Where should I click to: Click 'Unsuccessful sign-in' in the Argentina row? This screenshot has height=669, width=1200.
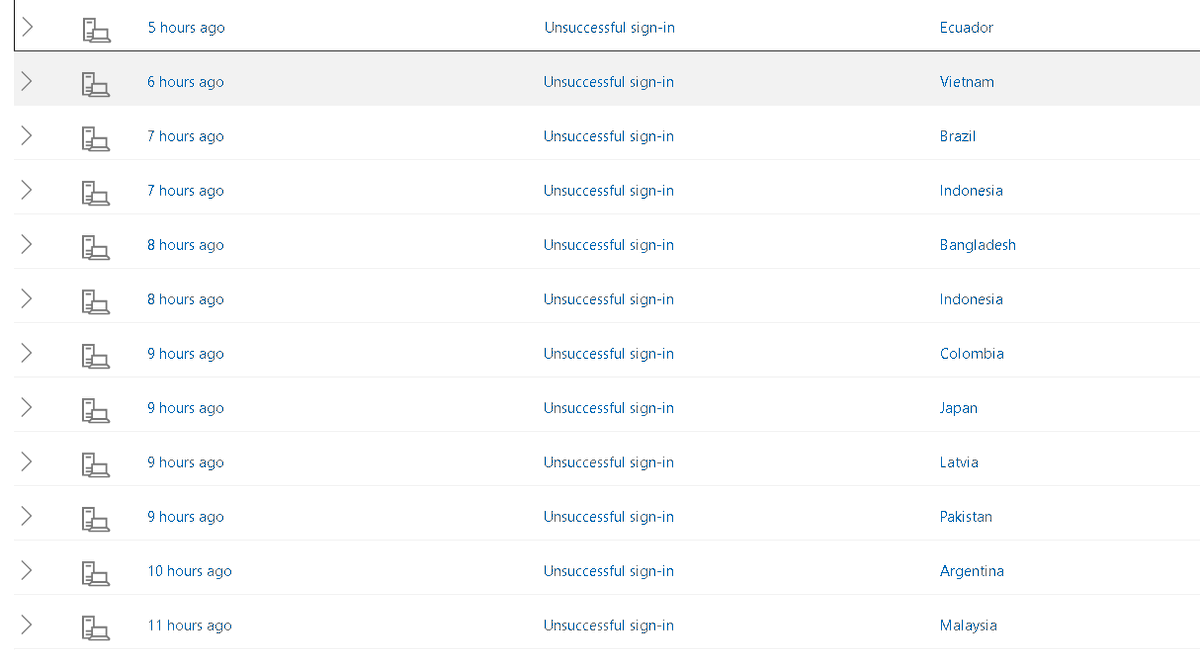[x=609, y=571]
